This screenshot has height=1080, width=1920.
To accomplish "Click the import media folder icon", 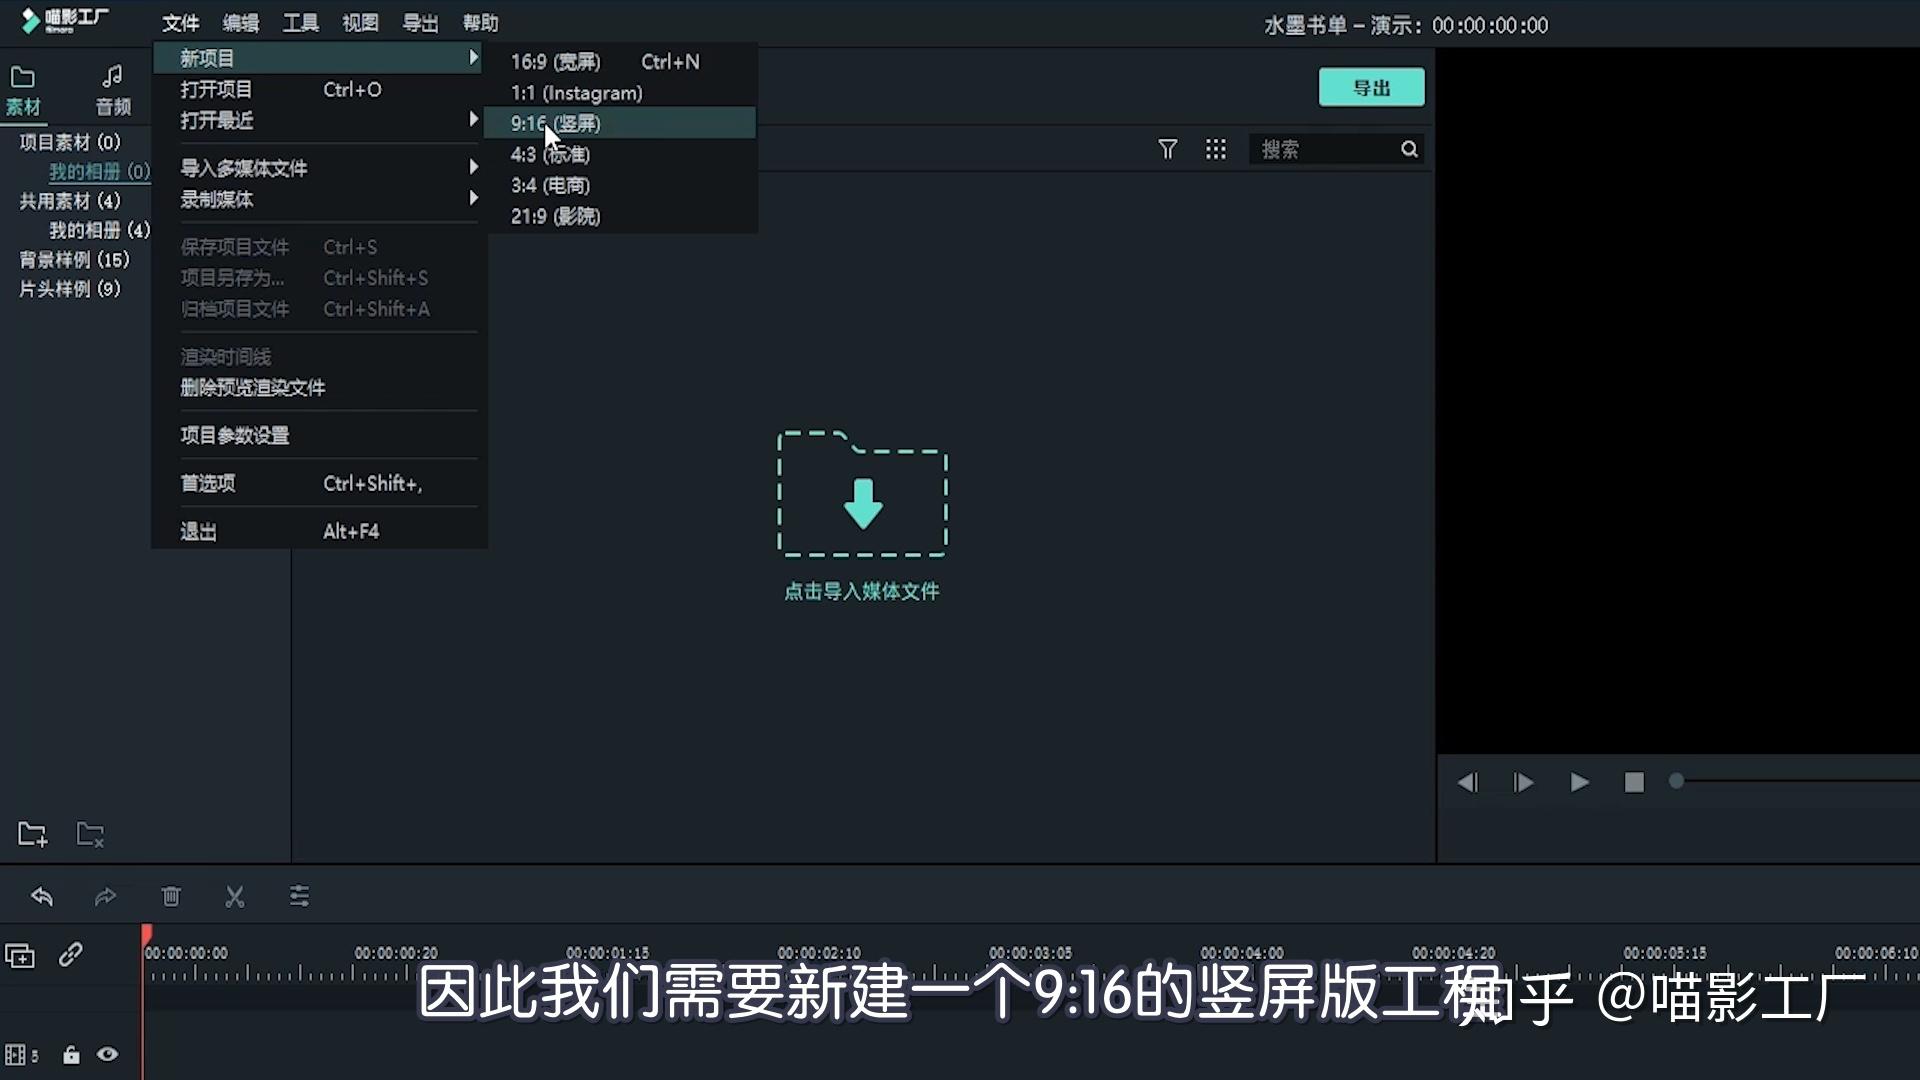I will click(862, 494).
